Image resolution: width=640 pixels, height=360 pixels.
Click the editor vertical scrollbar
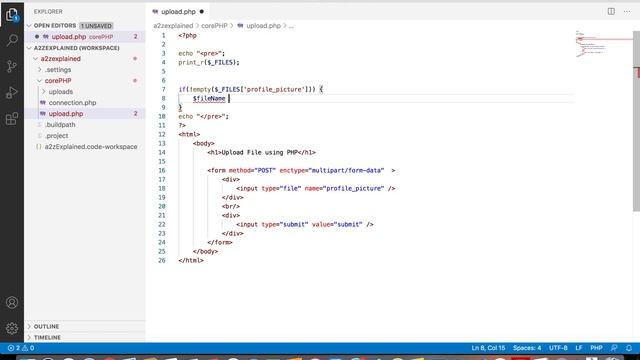click(x=636, y=121)
